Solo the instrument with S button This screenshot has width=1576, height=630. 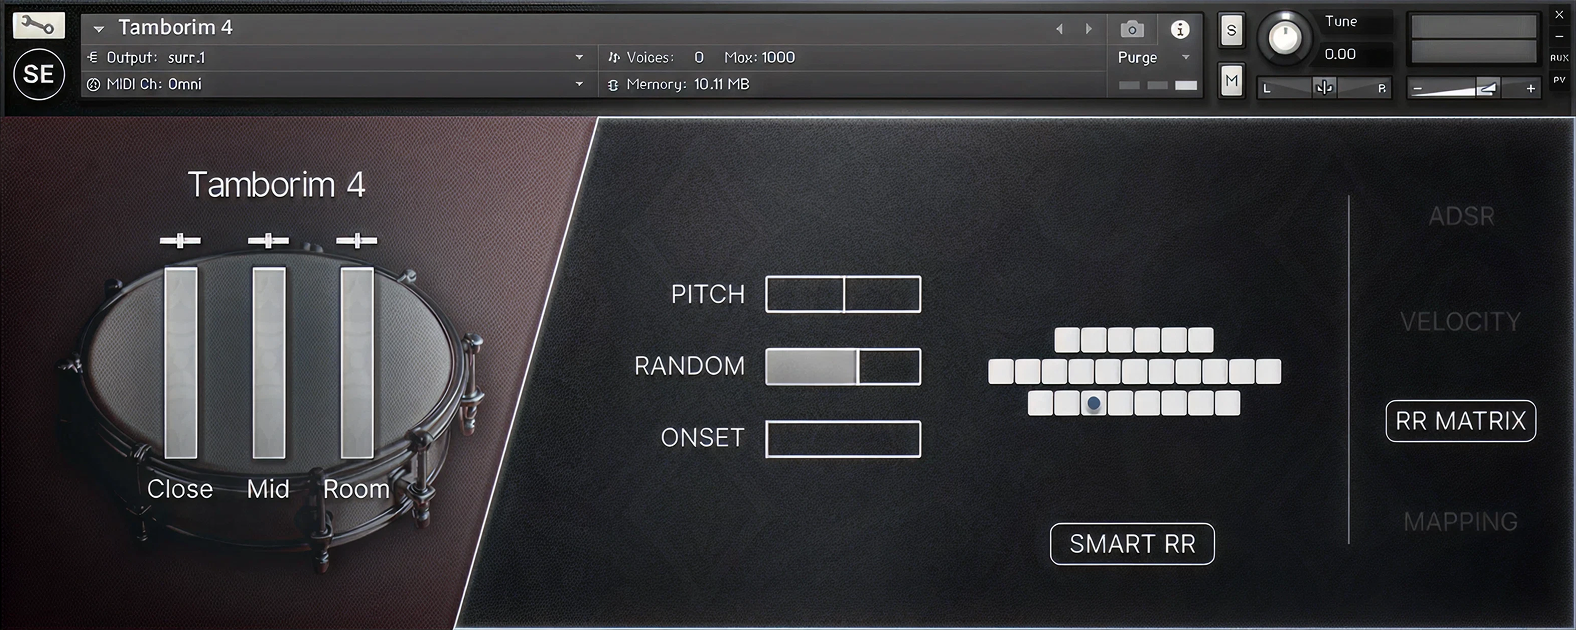(x=1231, y=30)
